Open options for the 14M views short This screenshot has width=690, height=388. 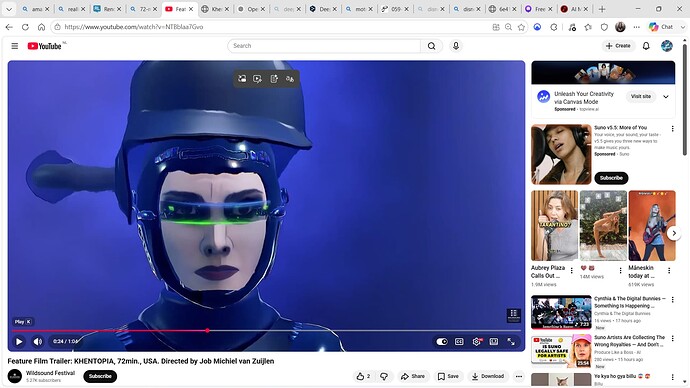[x=620, y=271]
